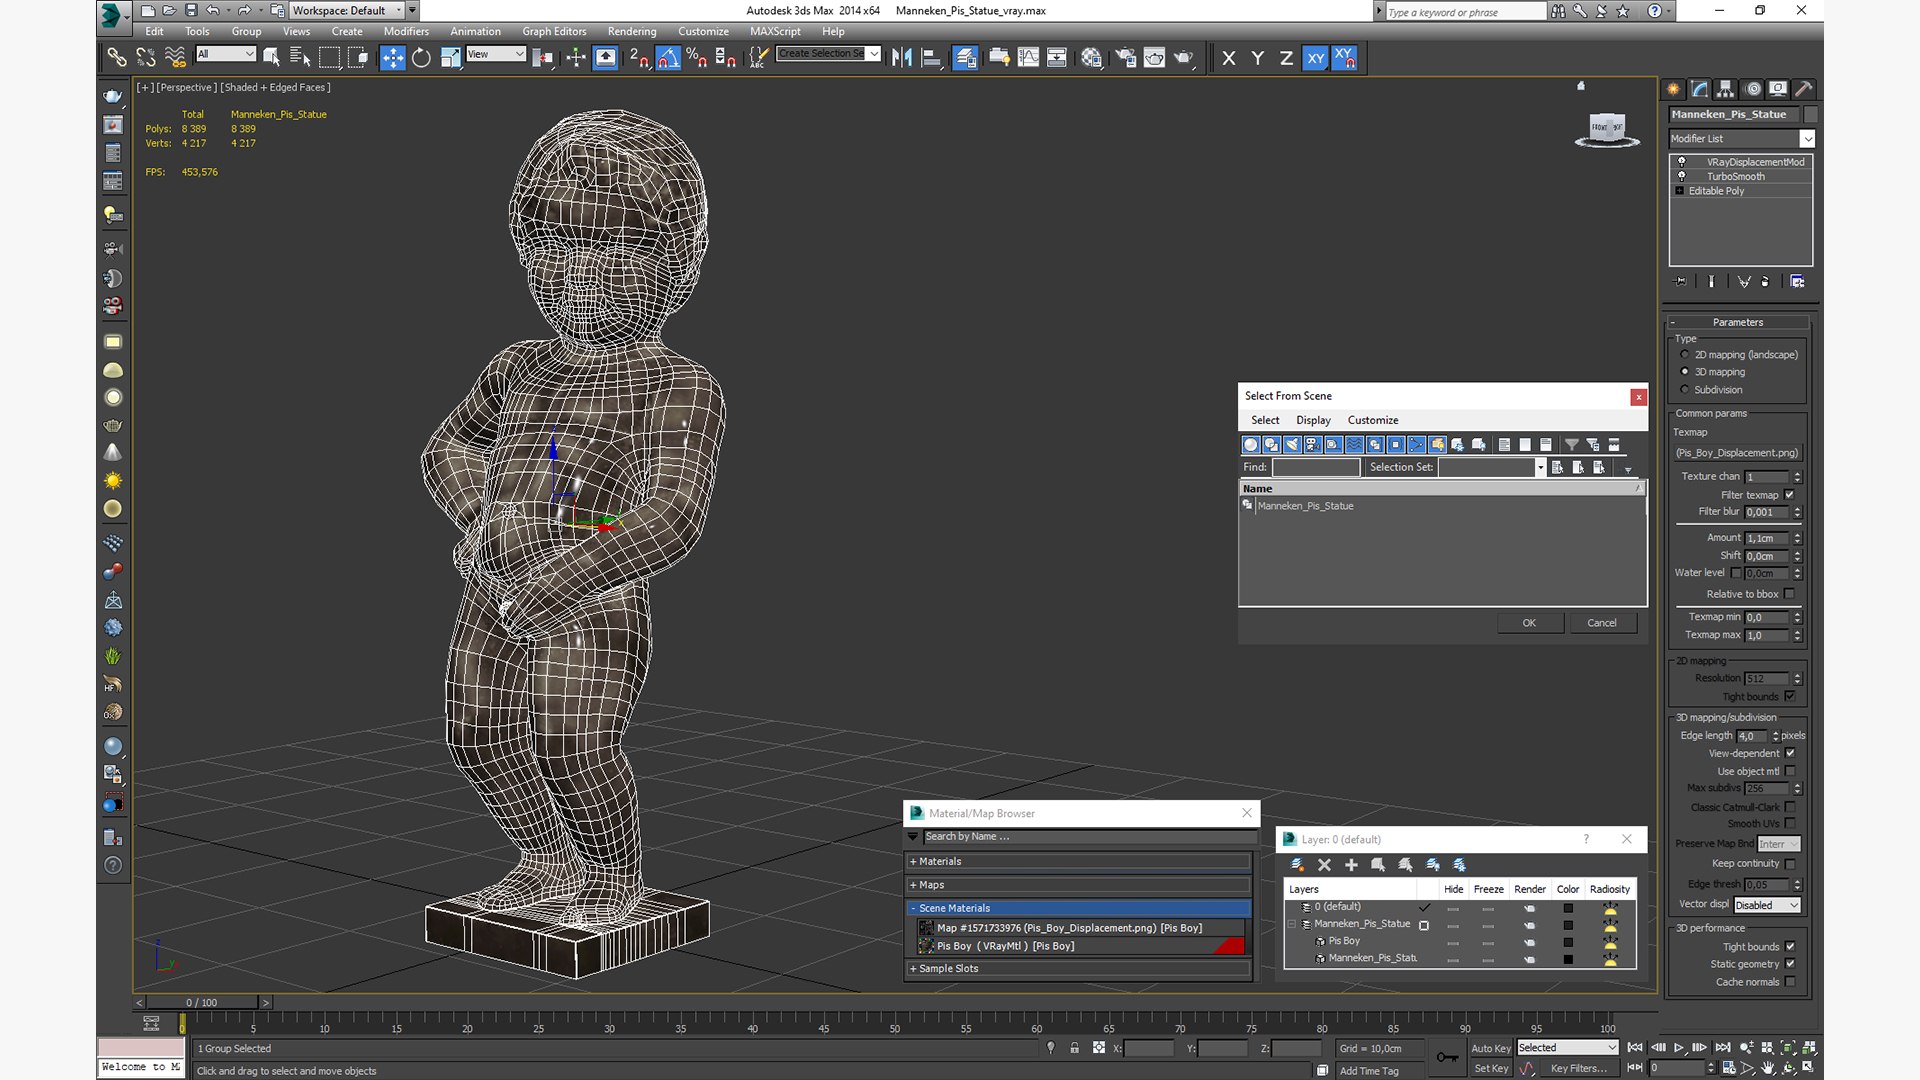Expand the Materials rollout in browser
1920x1080 pixels.
(x=1079, y=861)
